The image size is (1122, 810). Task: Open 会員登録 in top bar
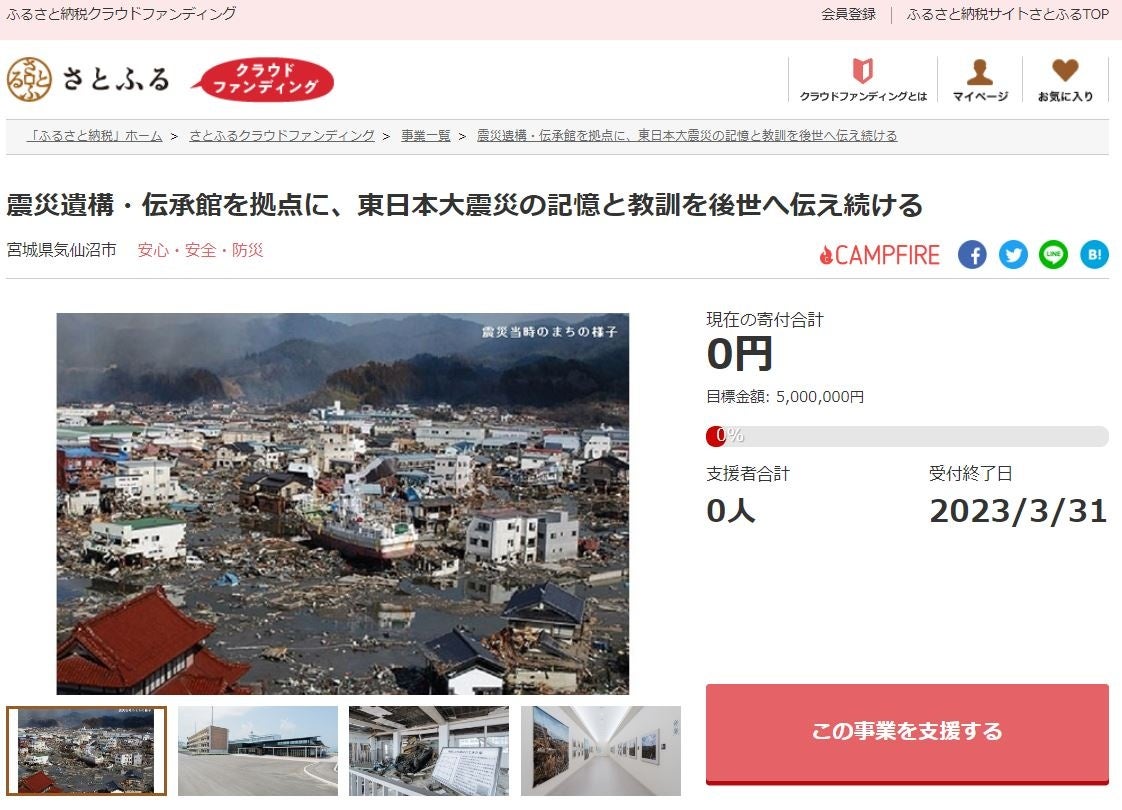point(848,14)
